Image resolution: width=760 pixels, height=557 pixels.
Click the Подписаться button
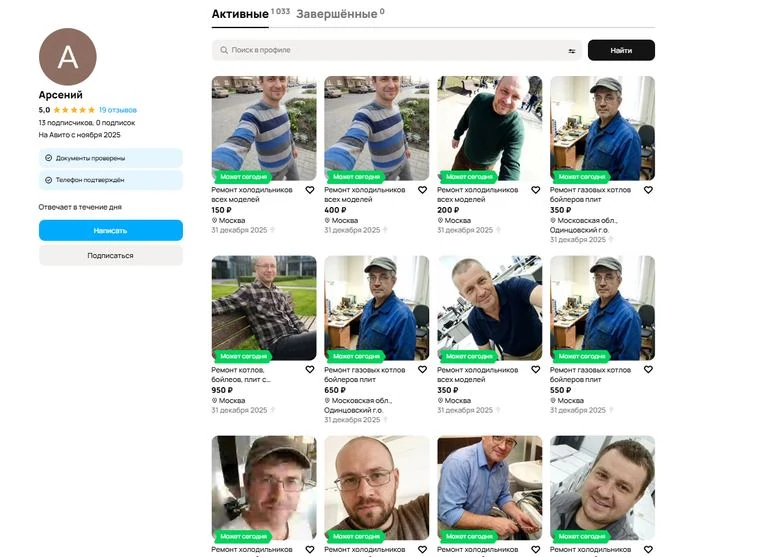111,255
